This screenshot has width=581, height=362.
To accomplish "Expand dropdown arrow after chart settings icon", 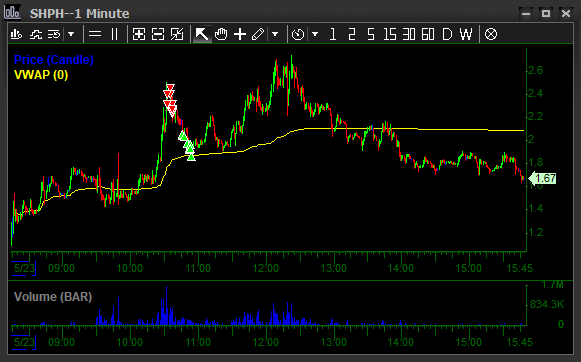I will (x=71, y=34).
